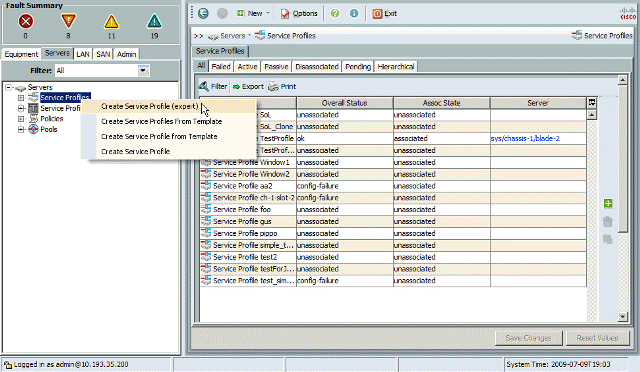Viewport: 640px width, 372px height.
Task: Show the All profiles subtab
Action: [201, 66]
